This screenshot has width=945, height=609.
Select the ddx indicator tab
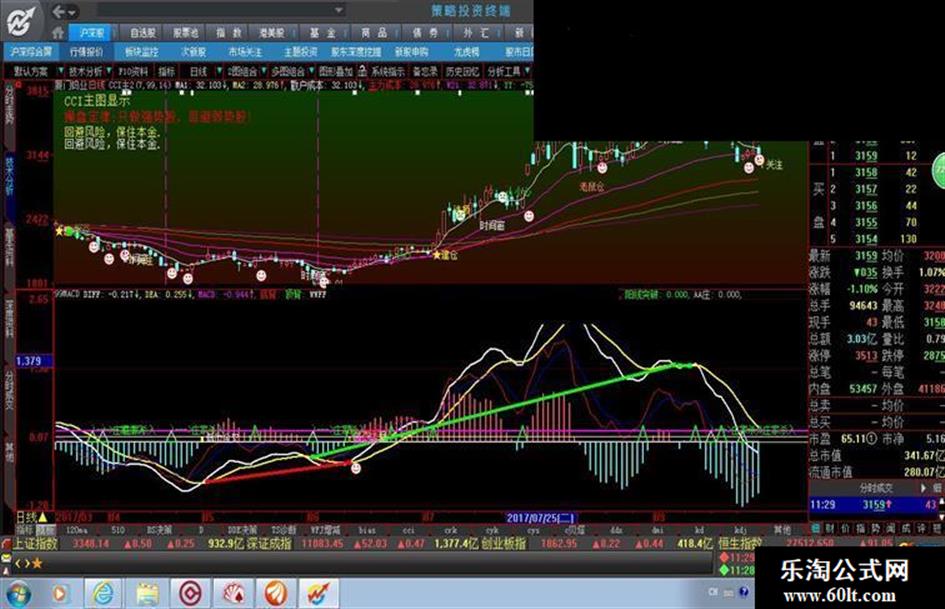point(616,529)
